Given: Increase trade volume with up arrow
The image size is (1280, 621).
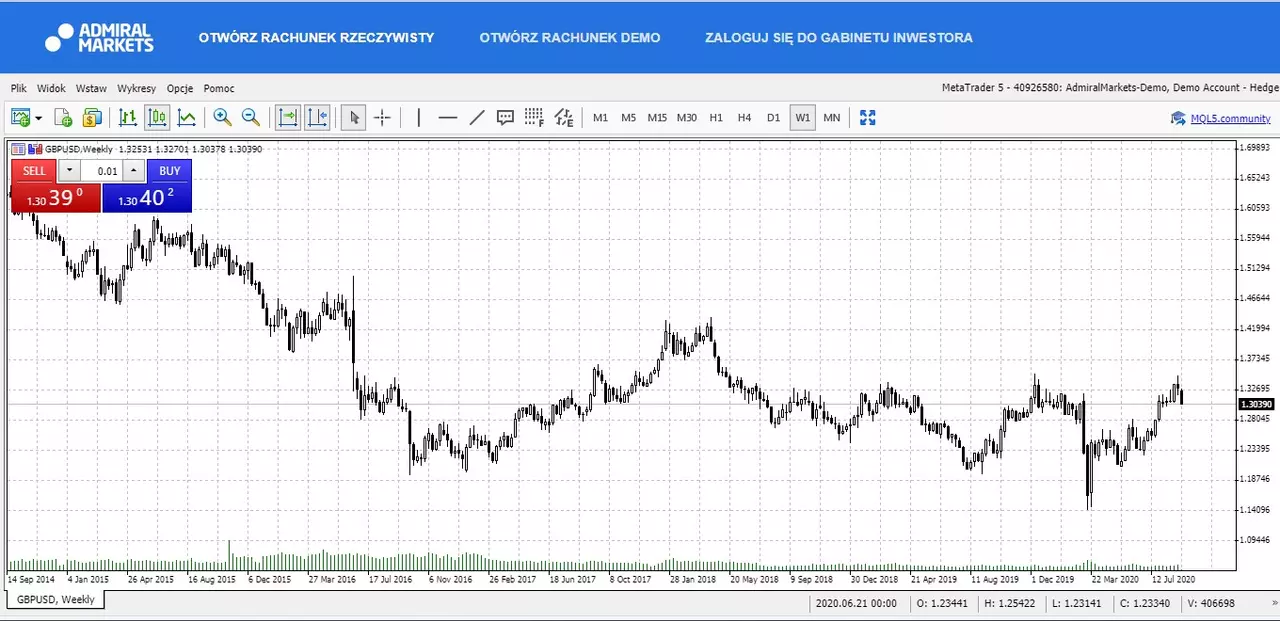Looking at the screenshot, I should (134, 171).
